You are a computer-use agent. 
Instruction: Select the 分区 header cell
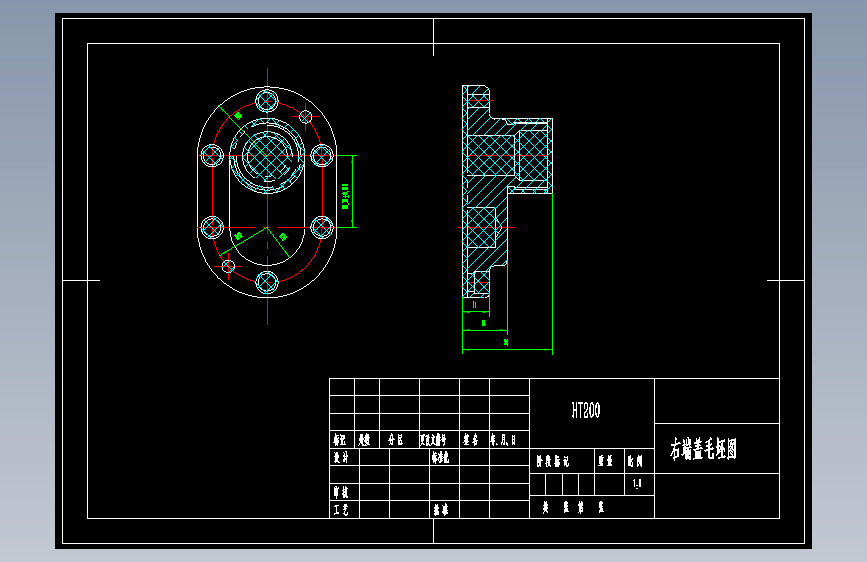click(x=395, y=440)
